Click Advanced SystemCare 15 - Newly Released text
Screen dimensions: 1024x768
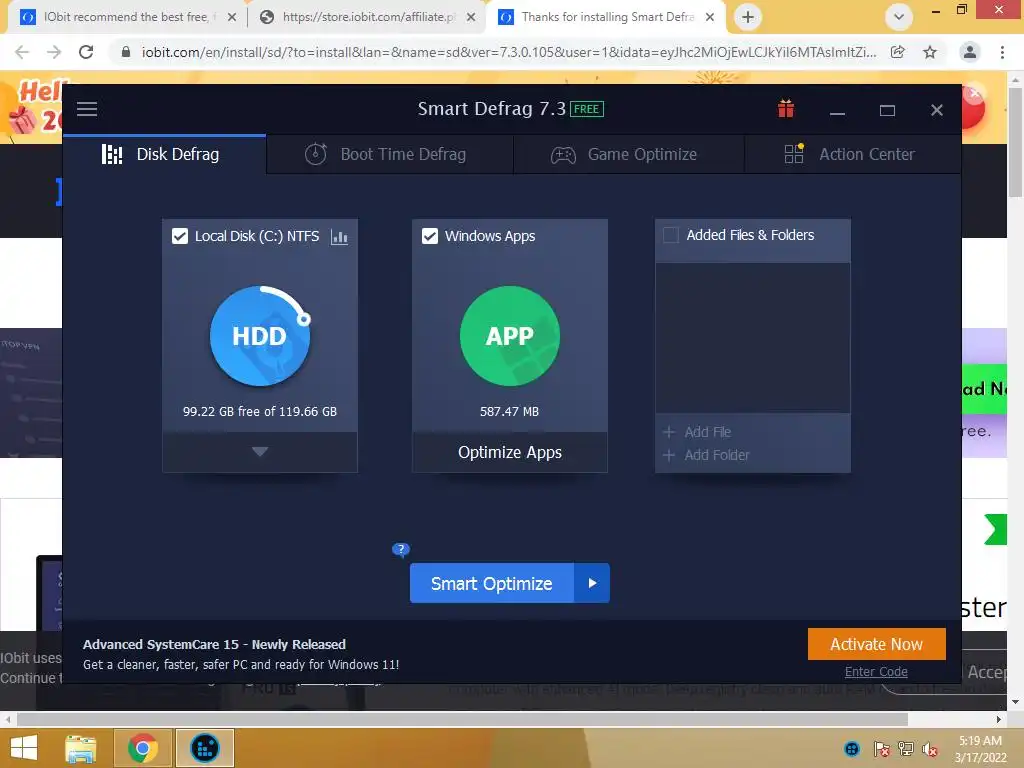pyautogui.click(x=214, y=645)
